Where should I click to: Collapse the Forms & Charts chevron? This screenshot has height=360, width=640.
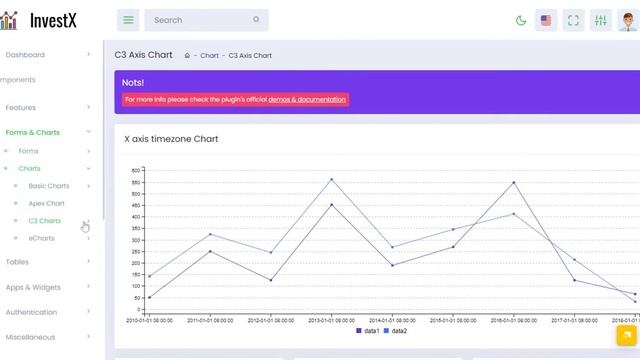(89, 132)
